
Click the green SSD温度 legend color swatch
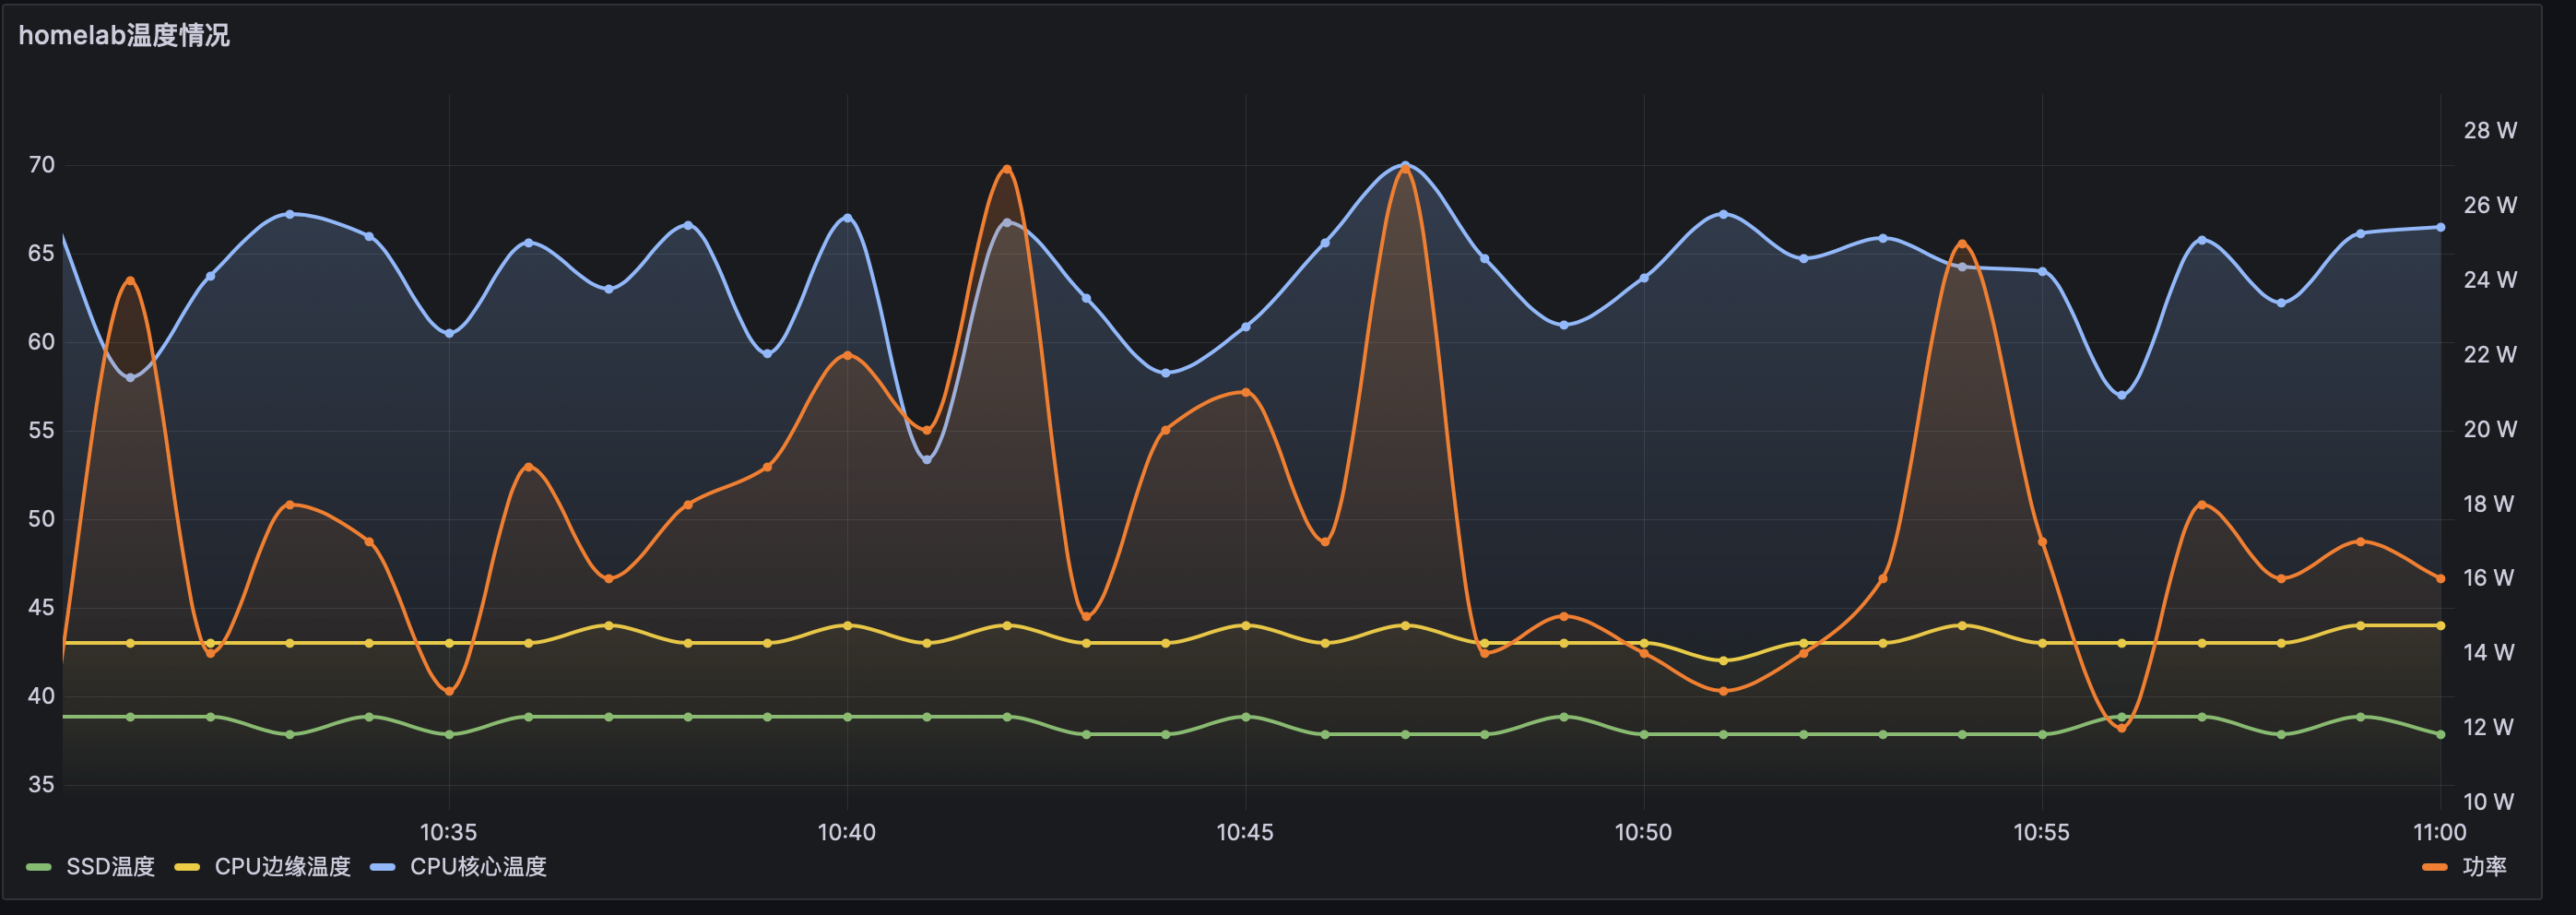click(x=39, y=867)
